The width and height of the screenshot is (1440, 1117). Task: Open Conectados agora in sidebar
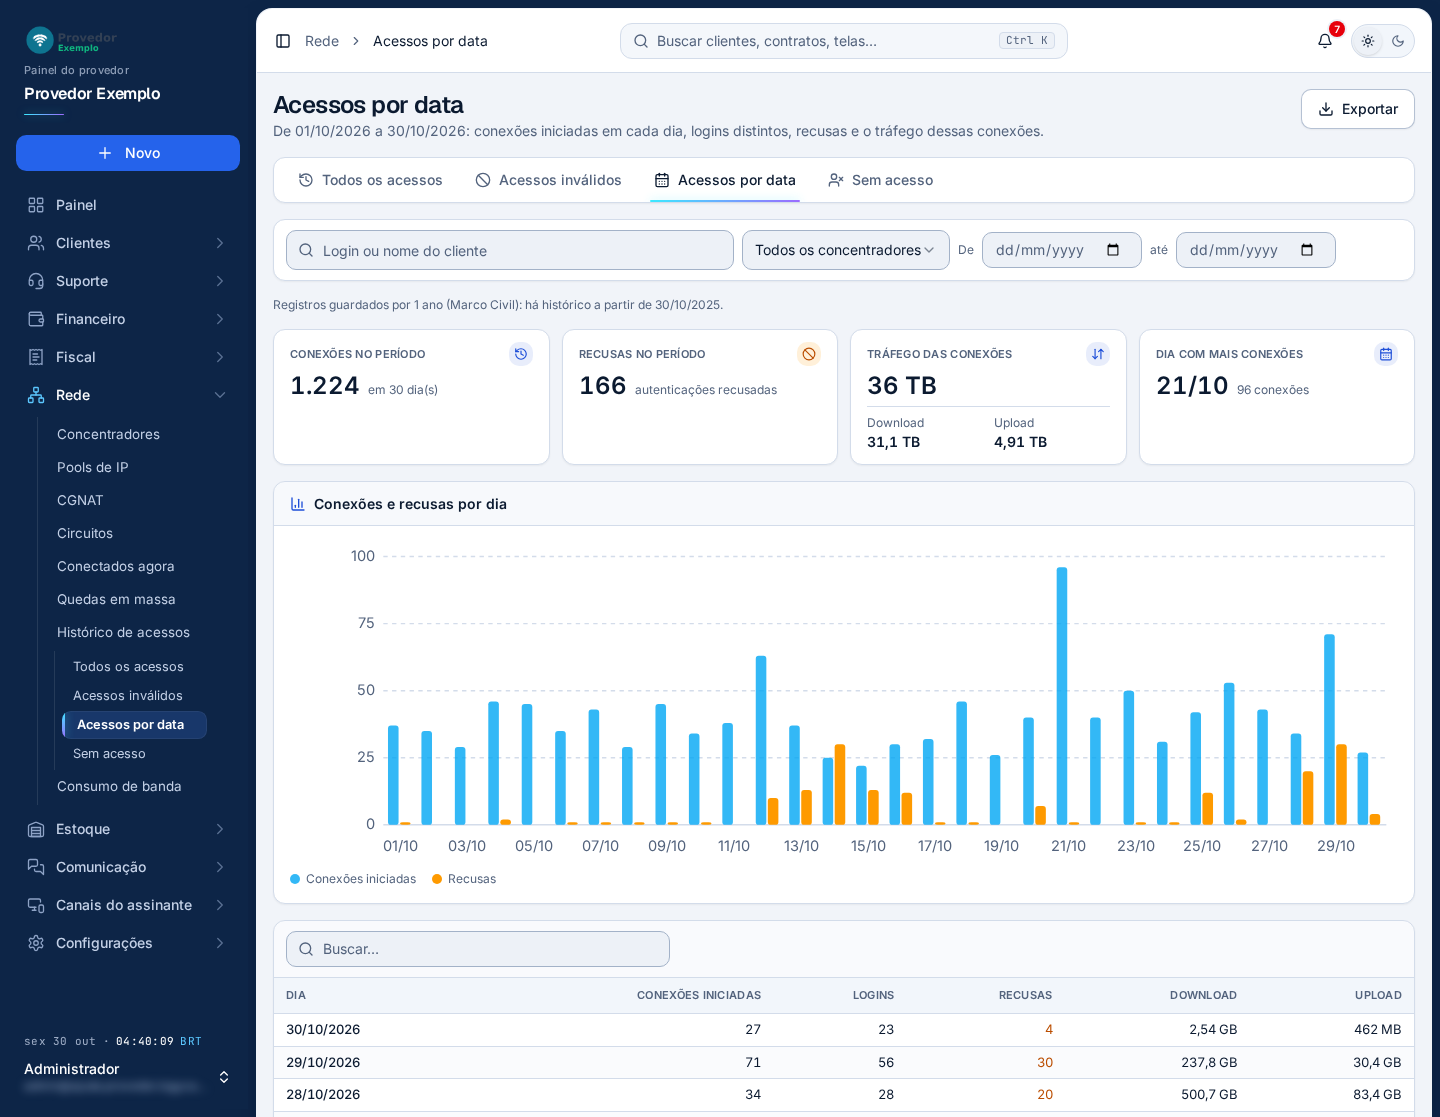click(116, 566)
